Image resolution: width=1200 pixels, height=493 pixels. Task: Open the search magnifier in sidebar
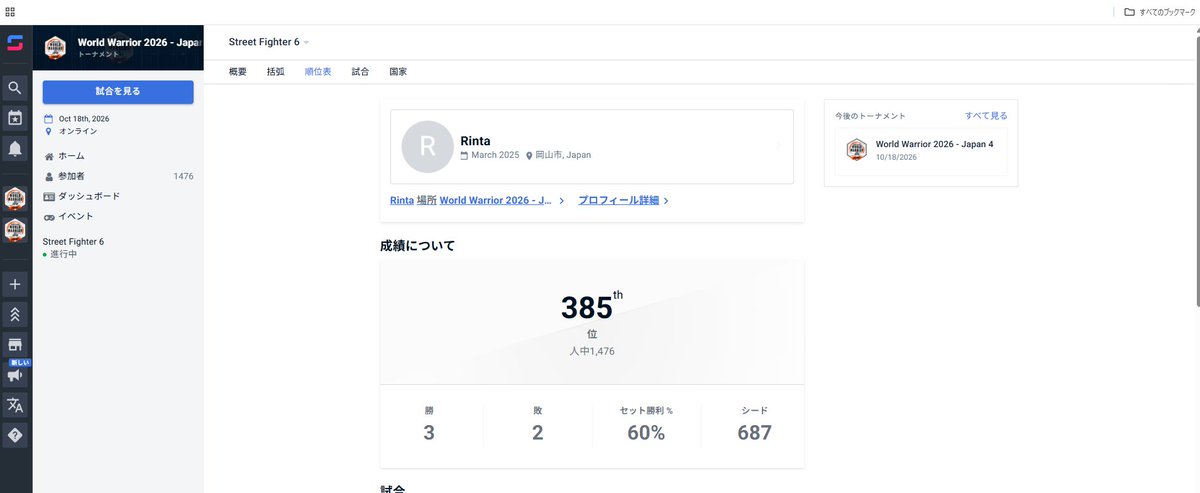[x=15, y=88]
